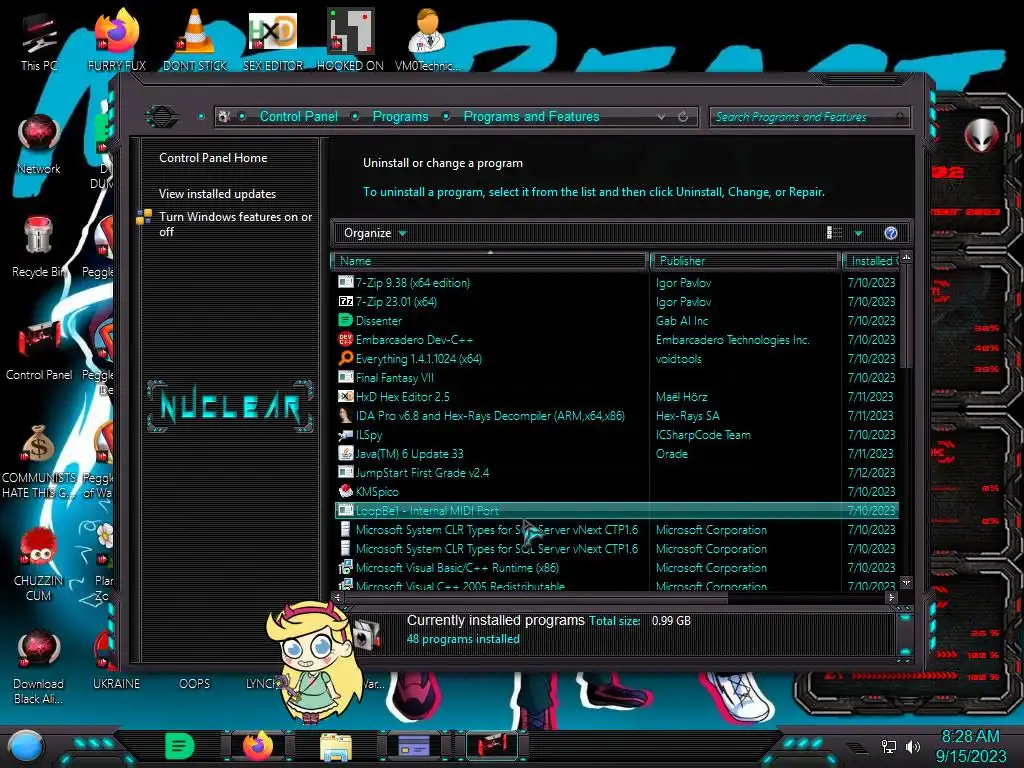This screenshot has height=768, width=1024.
Task: Open Dissenter from the taskbar
Action: 179,746
